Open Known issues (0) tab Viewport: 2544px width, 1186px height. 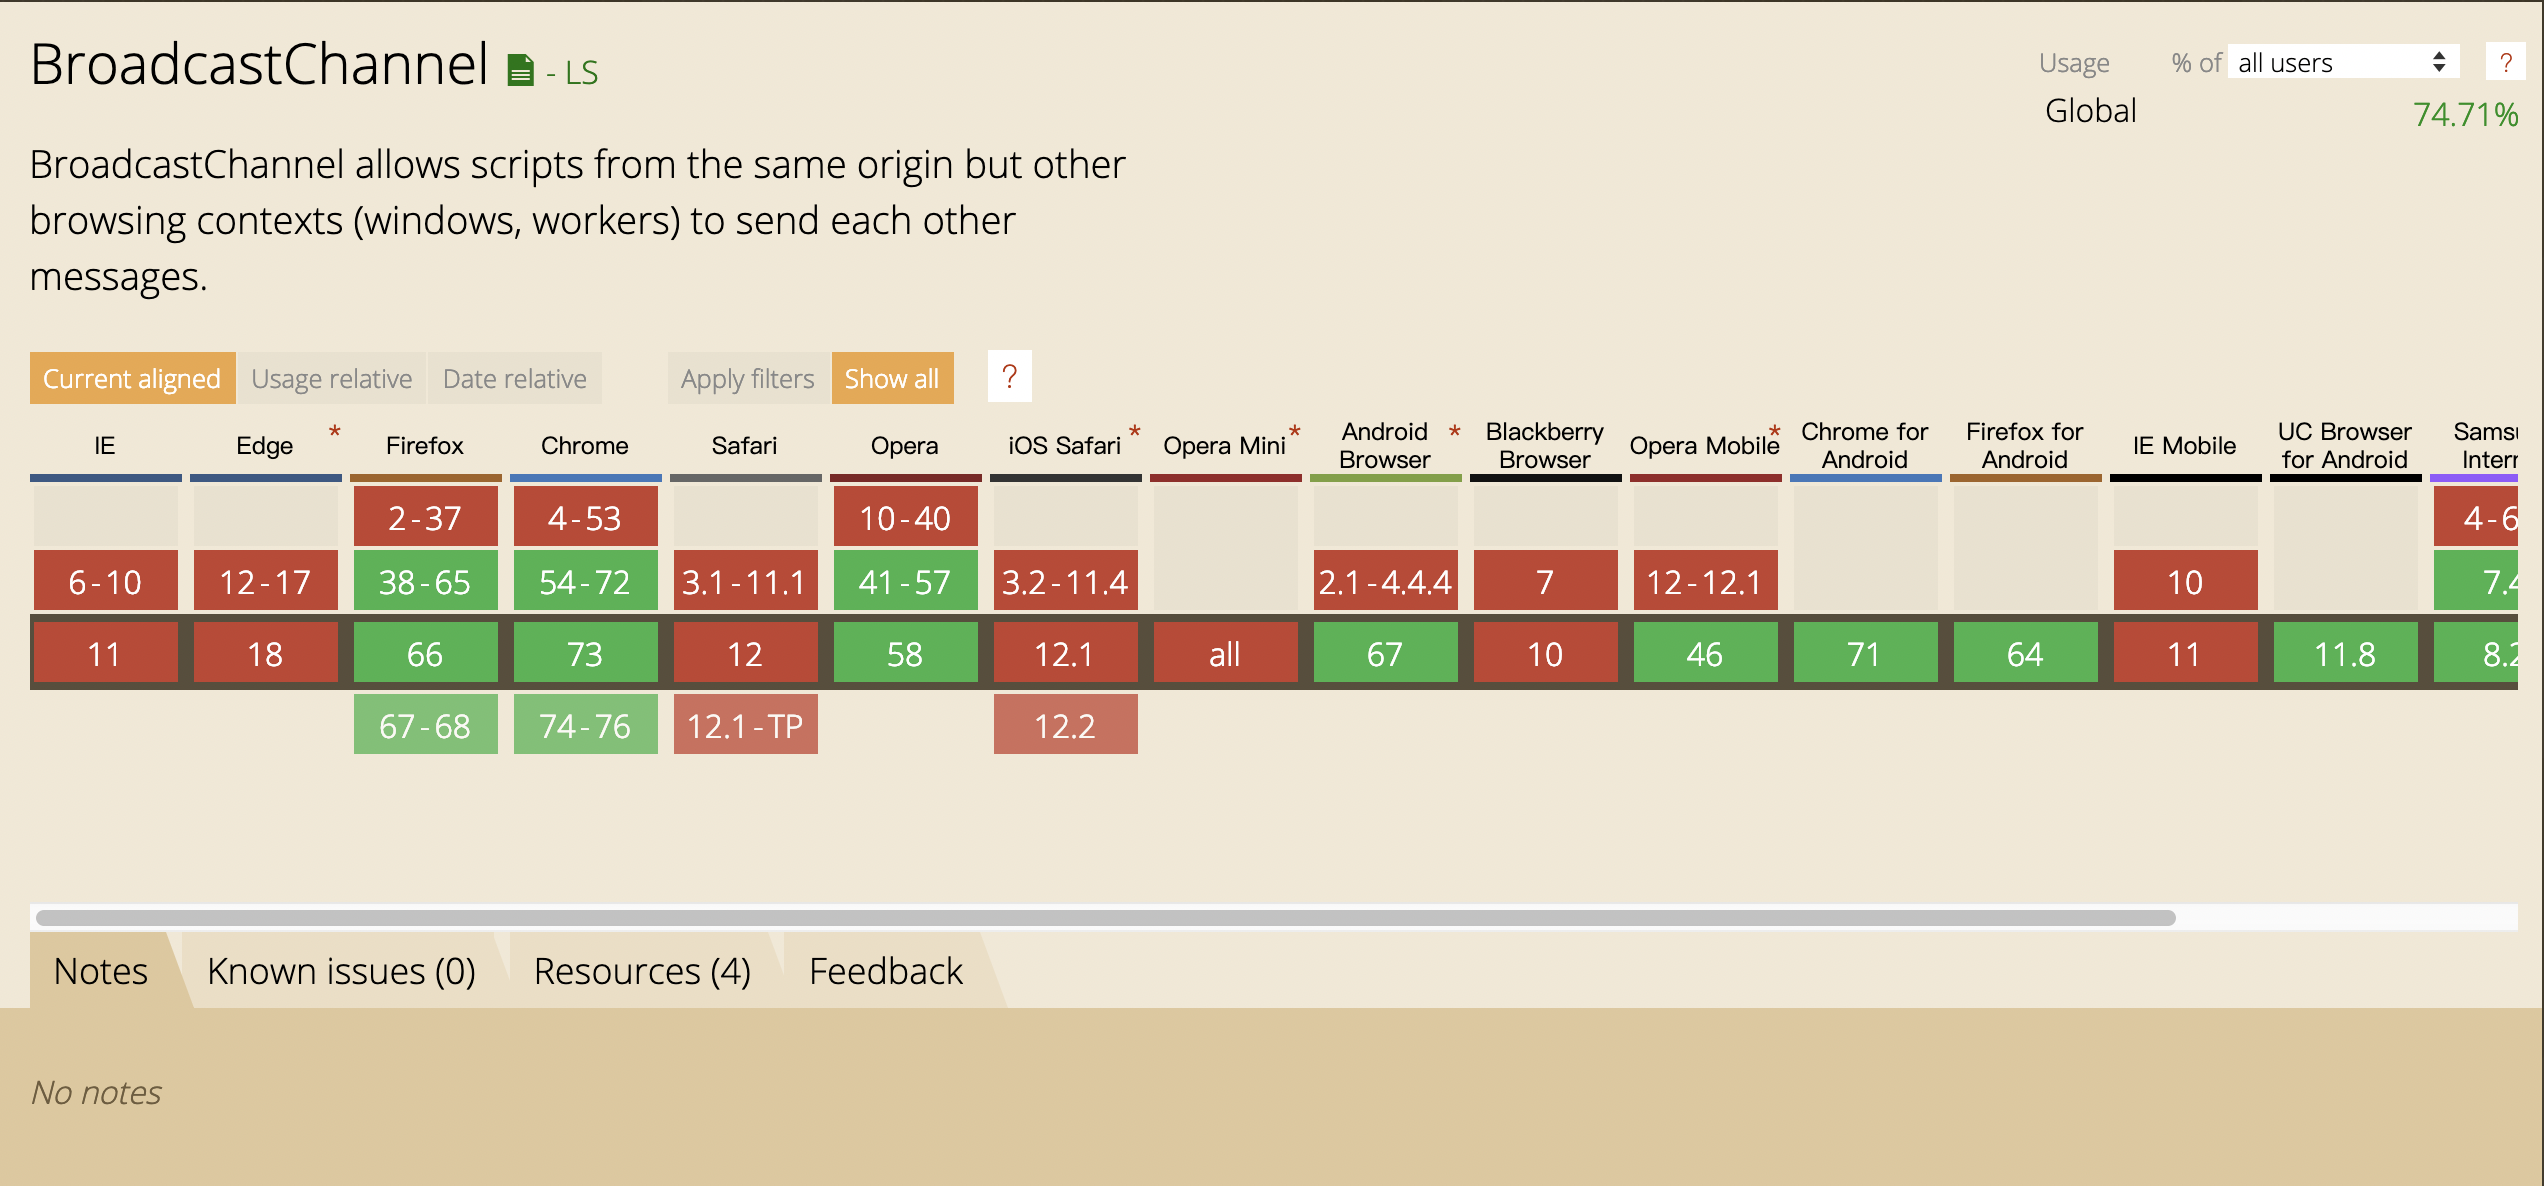point(341,970)
